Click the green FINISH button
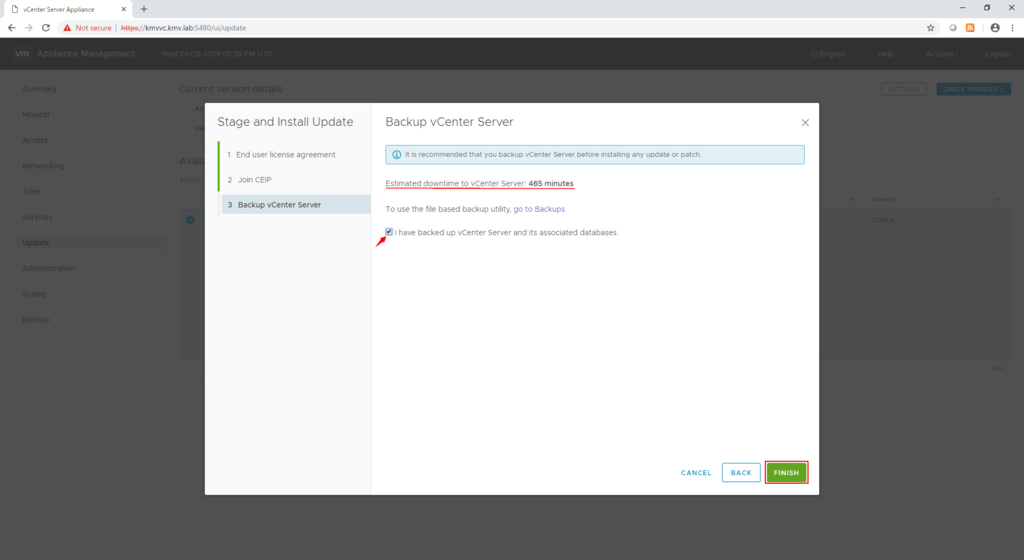Screen dimensions: 1024x560 [786, 473]
